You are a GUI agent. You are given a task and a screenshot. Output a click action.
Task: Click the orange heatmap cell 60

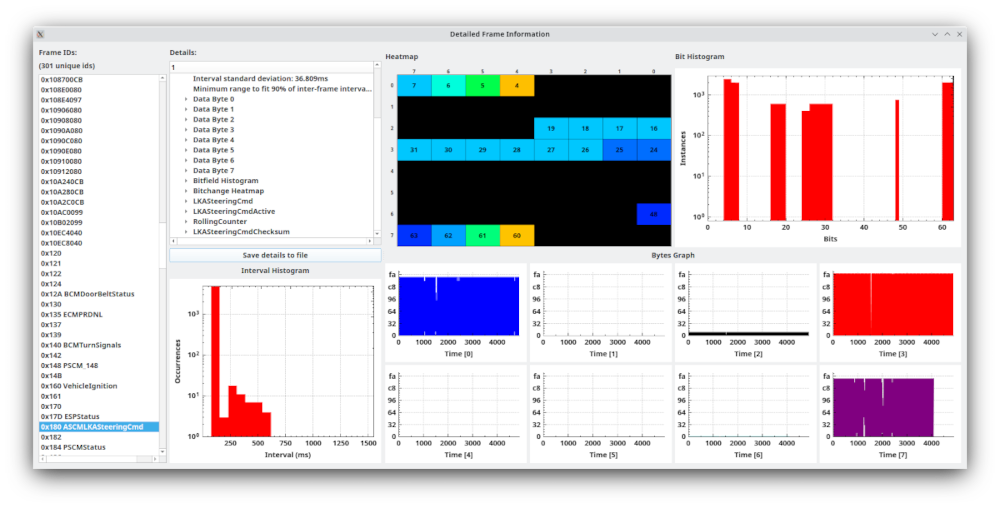click(517, 235)
